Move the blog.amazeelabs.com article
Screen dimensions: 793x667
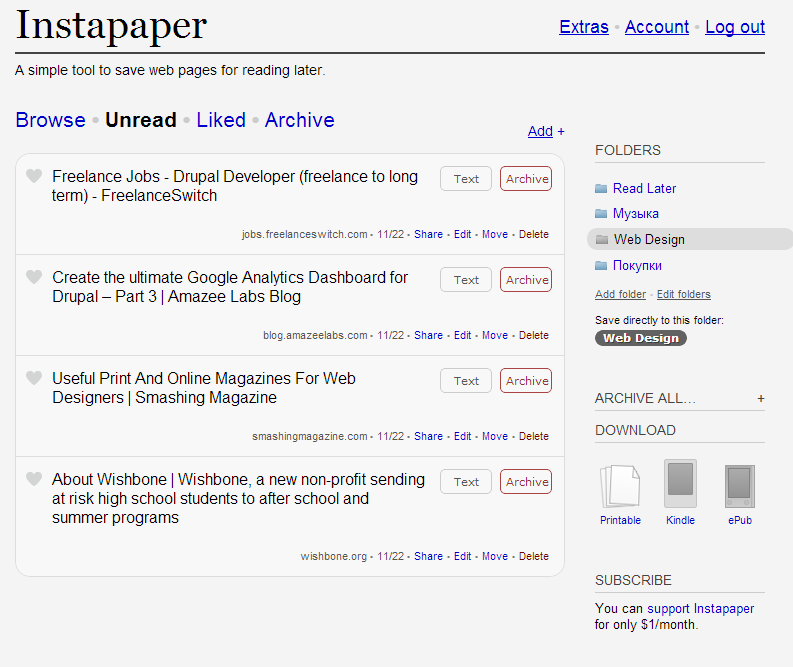coord(495,335)
